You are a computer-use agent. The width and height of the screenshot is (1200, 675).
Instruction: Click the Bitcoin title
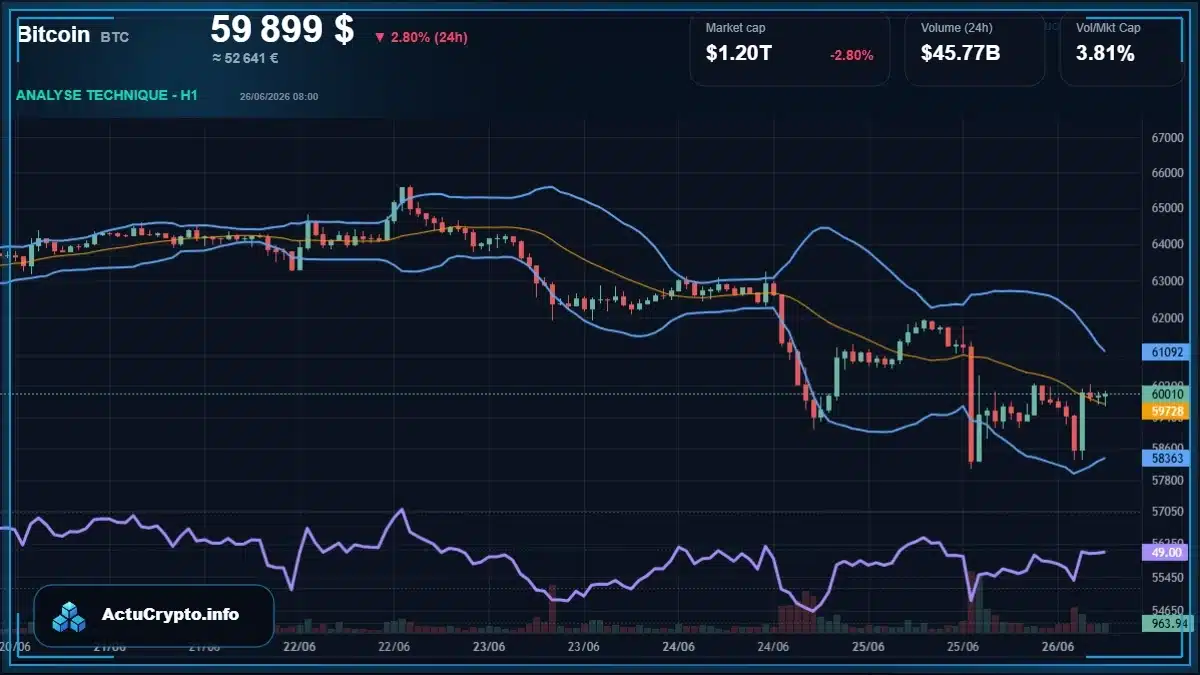53,35
